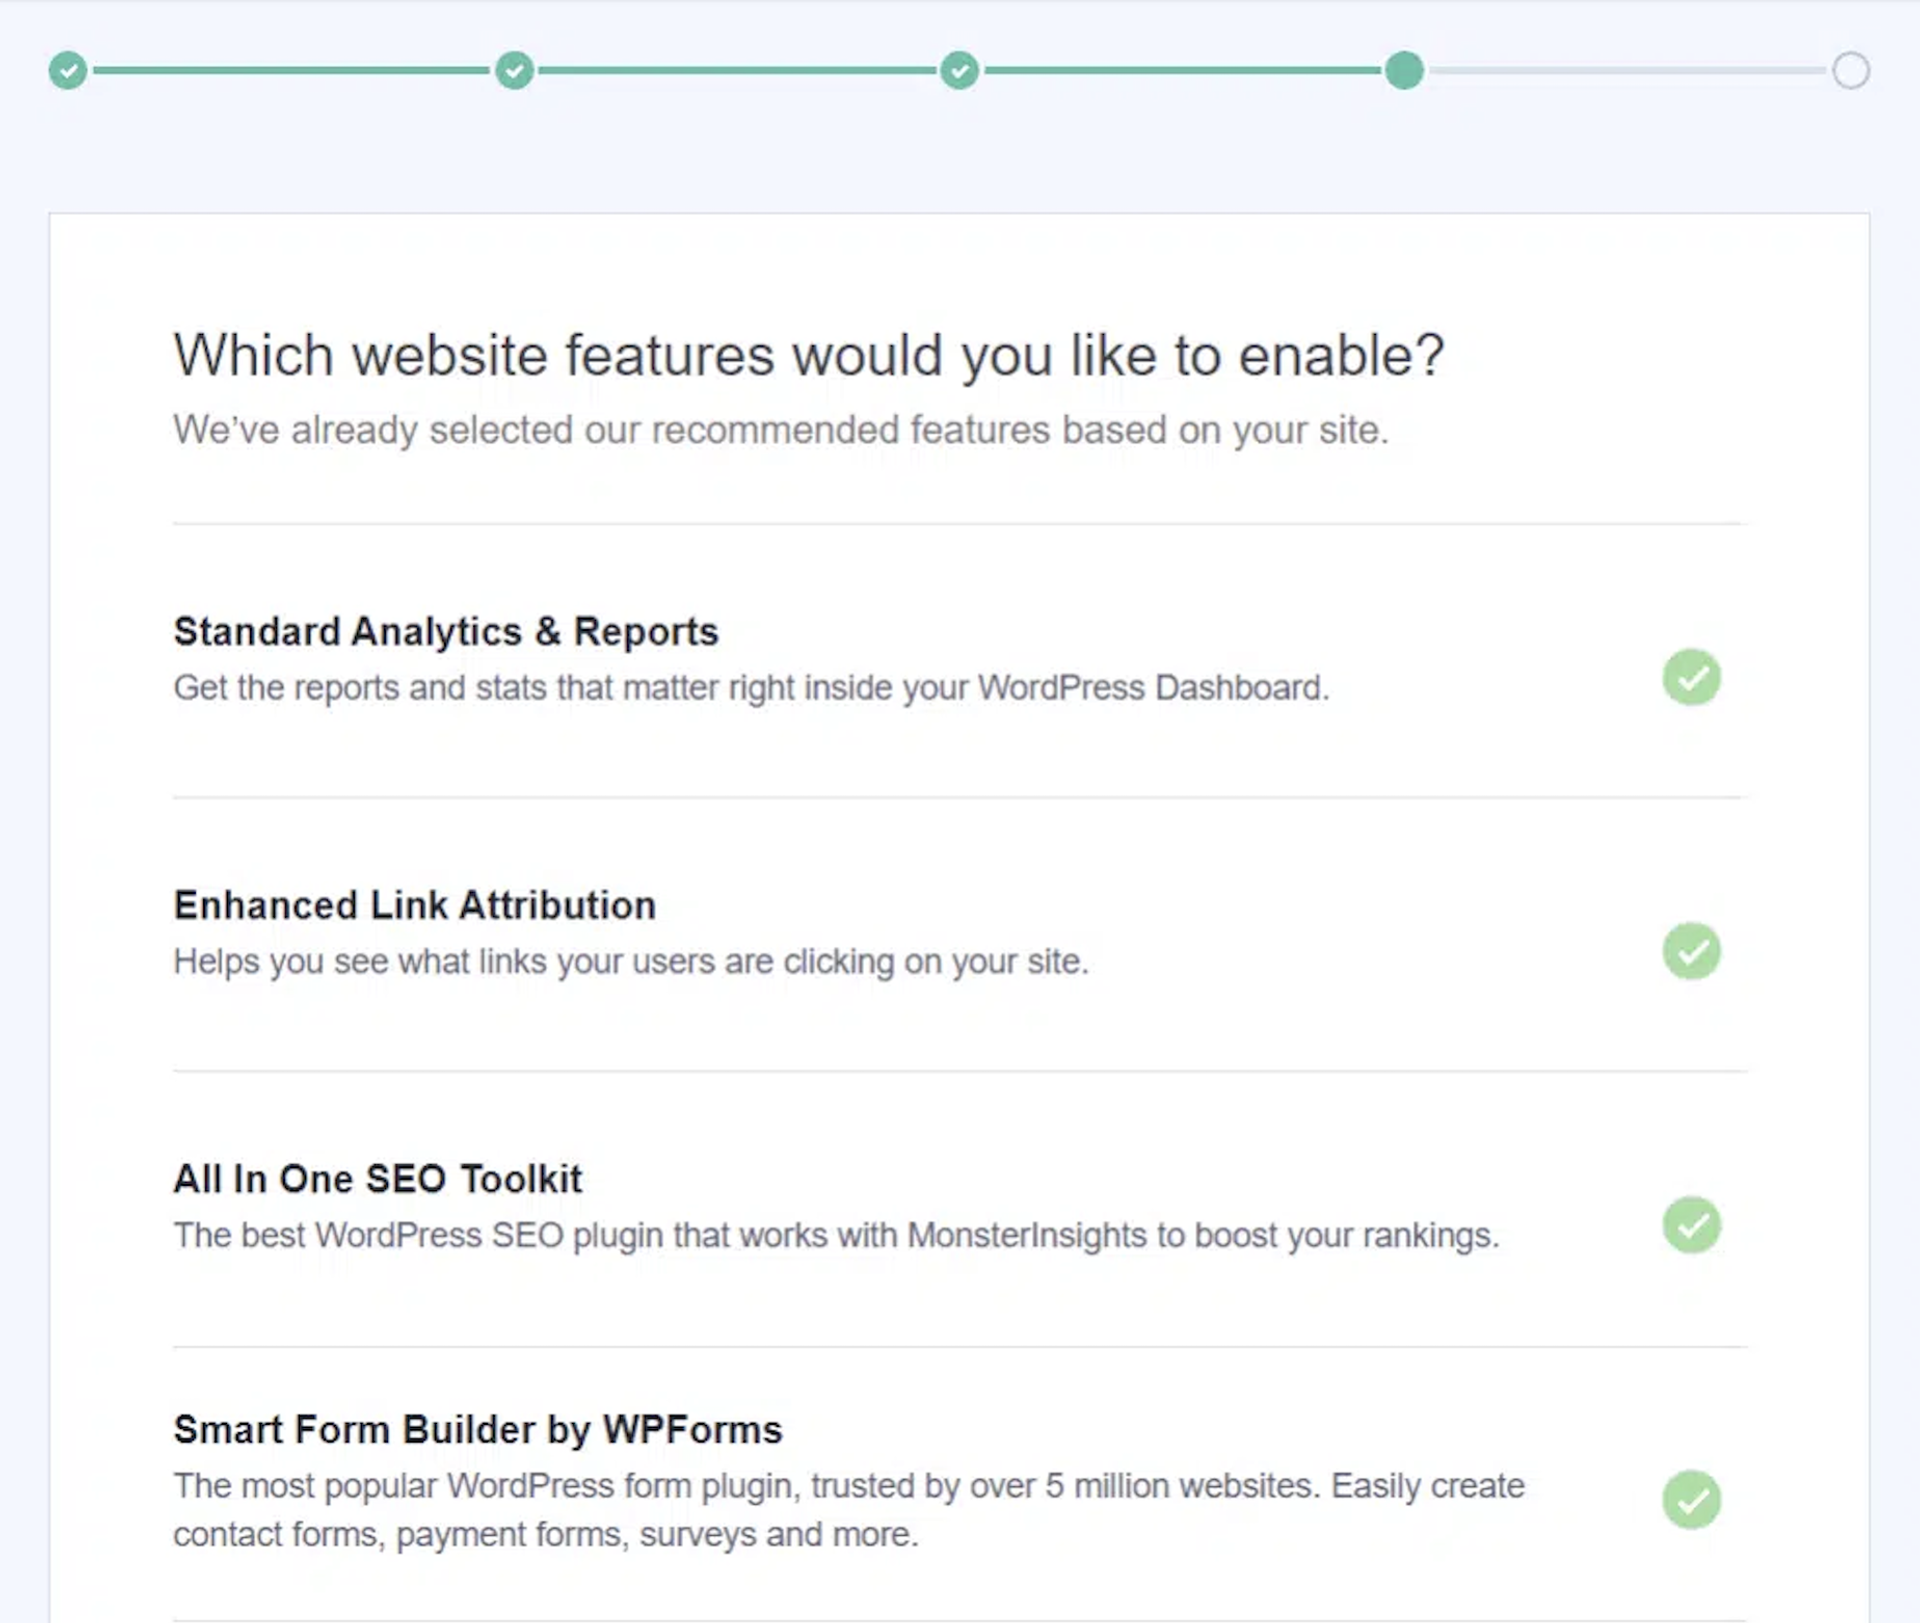Click the third completed progress step circle

958,70
